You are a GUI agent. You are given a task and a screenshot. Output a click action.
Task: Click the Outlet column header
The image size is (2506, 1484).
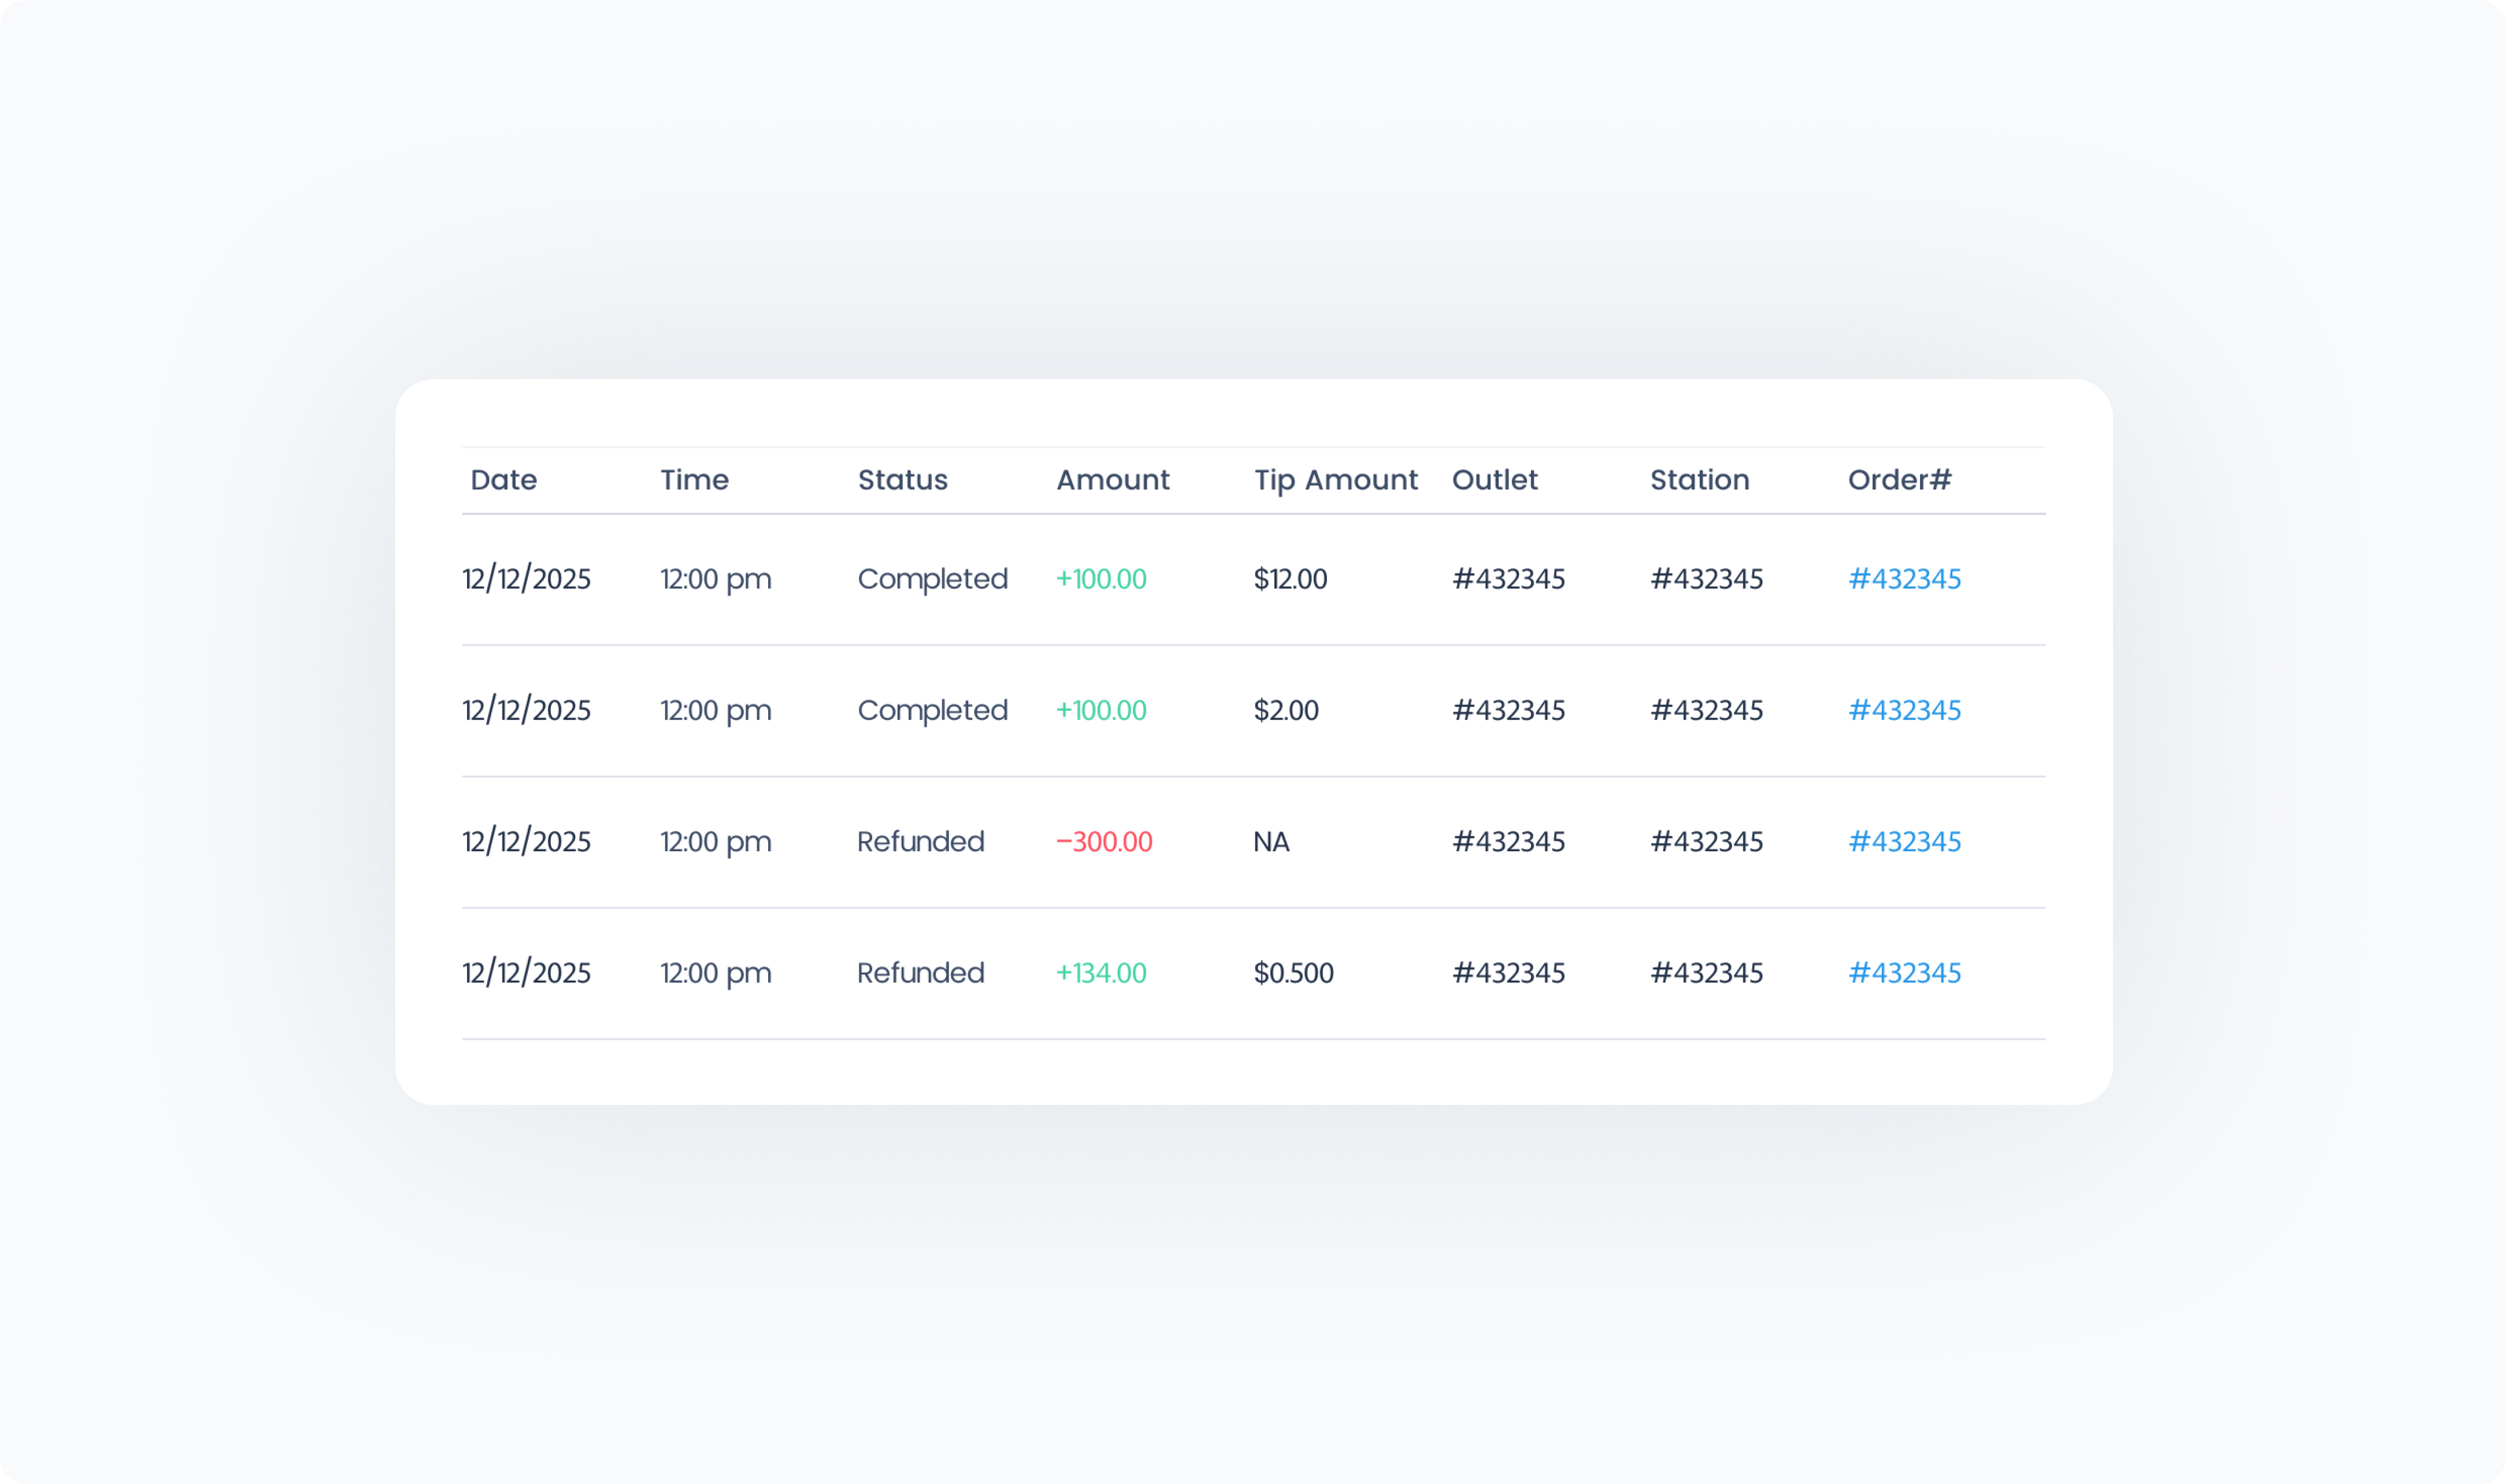tap(1494, 480)
